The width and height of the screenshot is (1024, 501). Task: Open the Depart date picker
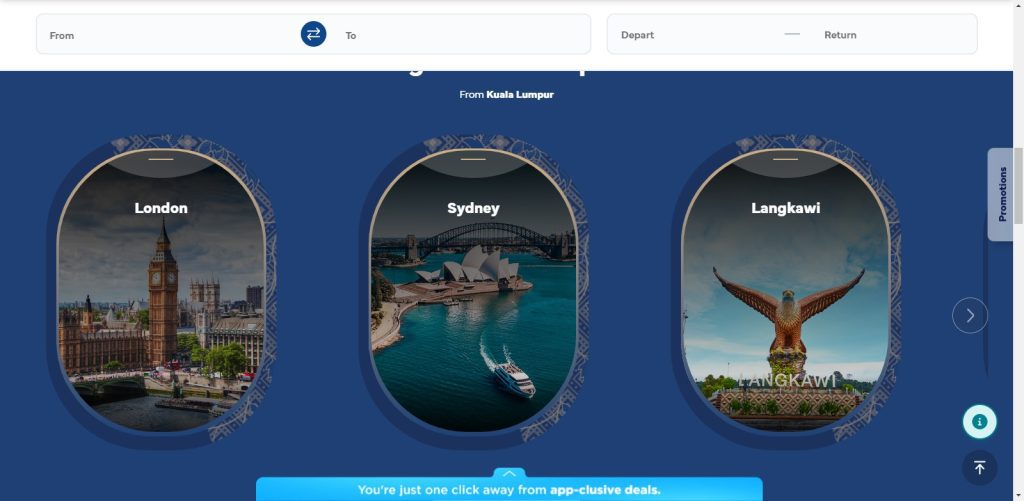[690, 35]
